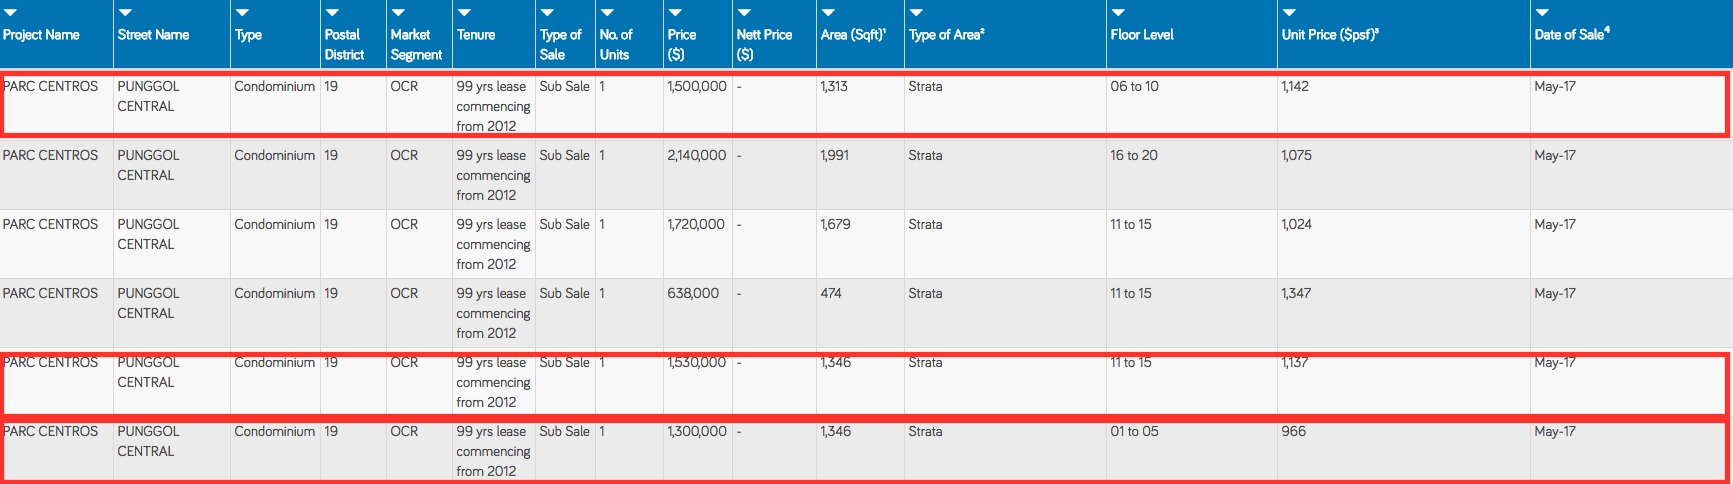1733x484 pixels.
Task: Open sort dropdown above Price ($)
Action: 675,13
